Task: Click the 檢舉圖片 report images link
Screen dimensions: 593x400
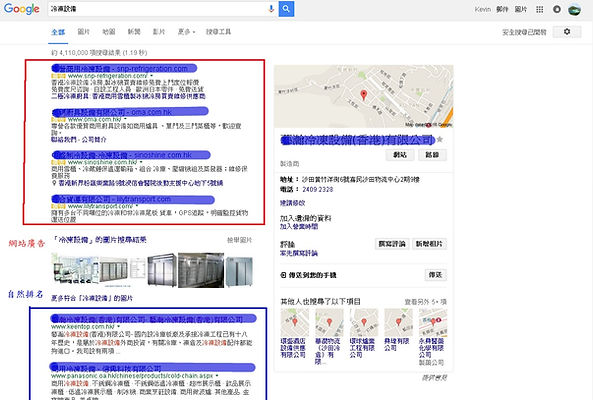Action: coord(239,240)
